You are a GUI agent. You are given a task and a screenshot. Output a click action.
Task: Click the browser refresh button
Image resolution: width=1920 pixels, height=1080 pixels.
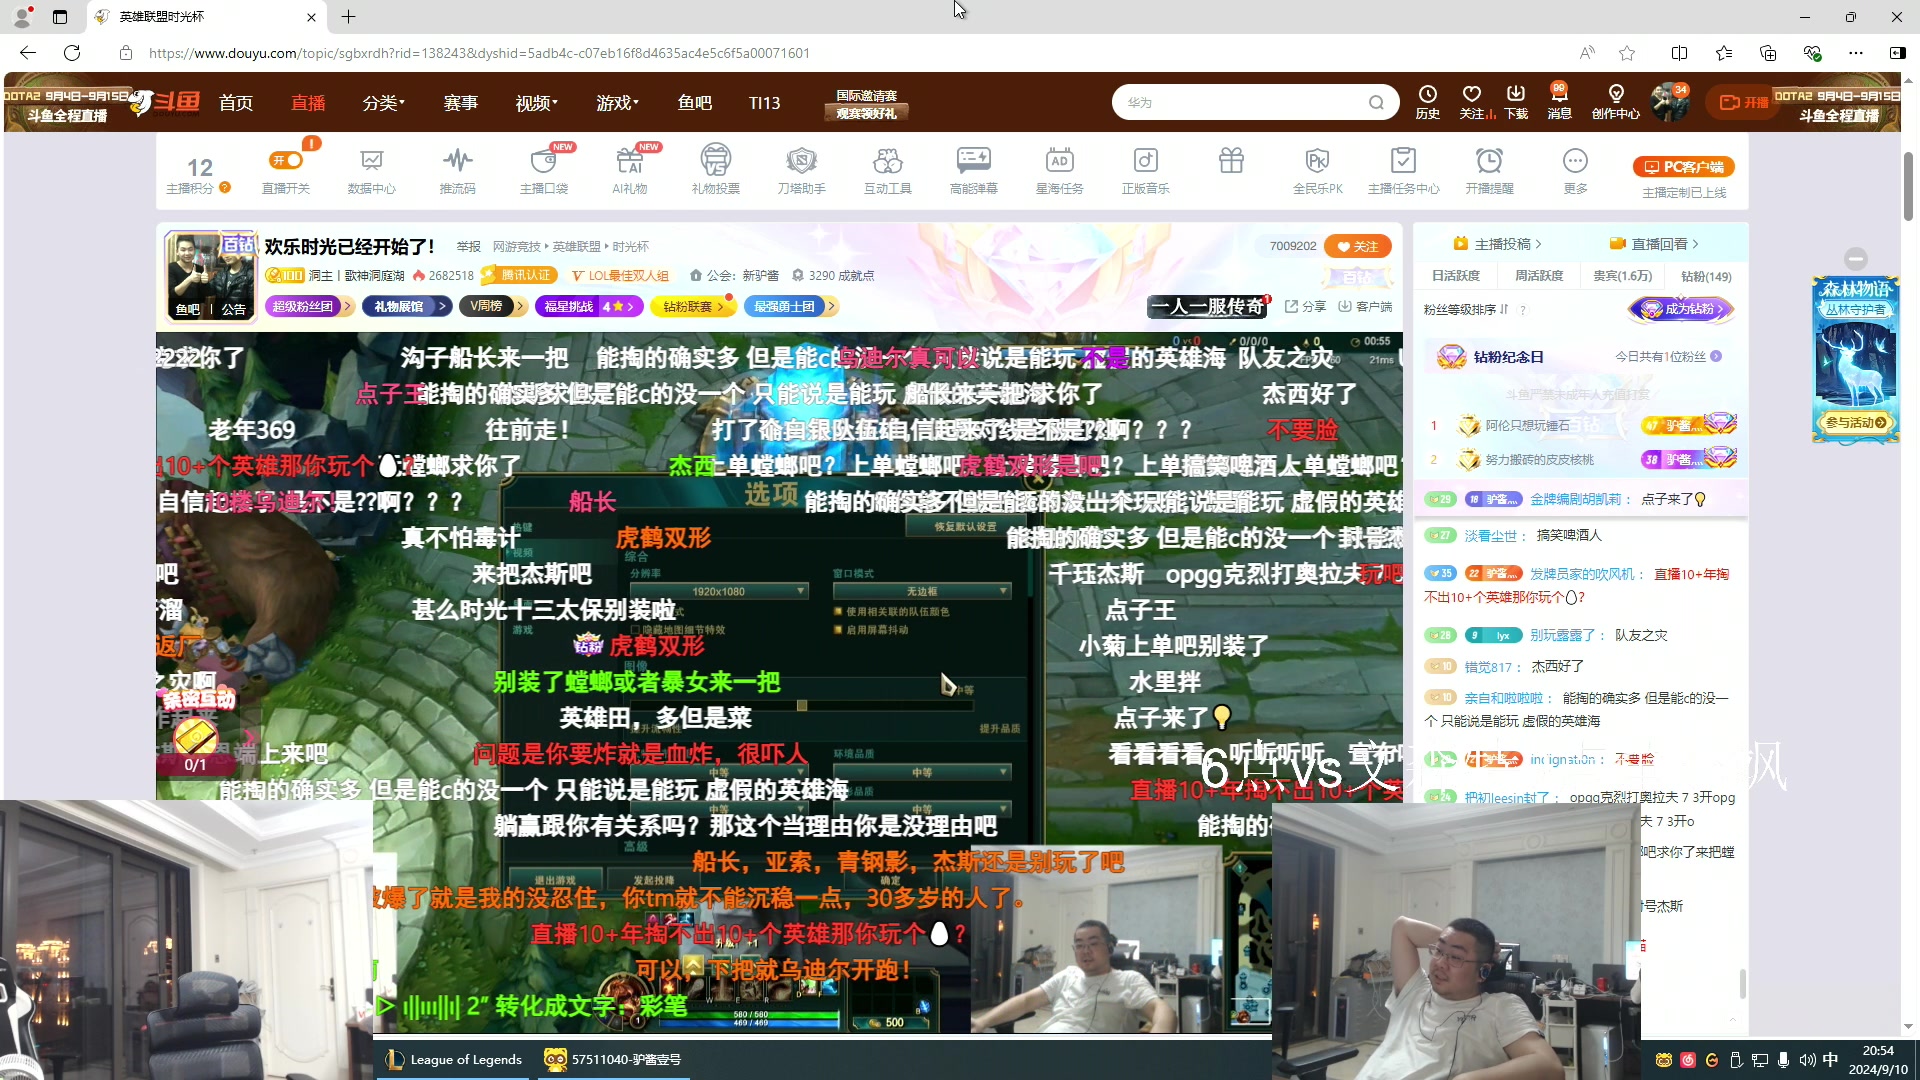point(72,53)
